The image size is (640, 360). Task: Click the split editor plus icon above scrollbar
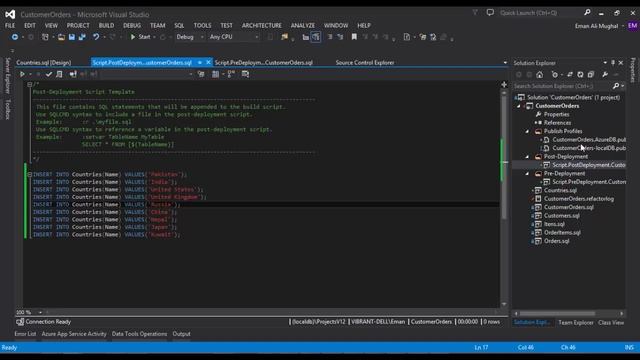[504, 84]
